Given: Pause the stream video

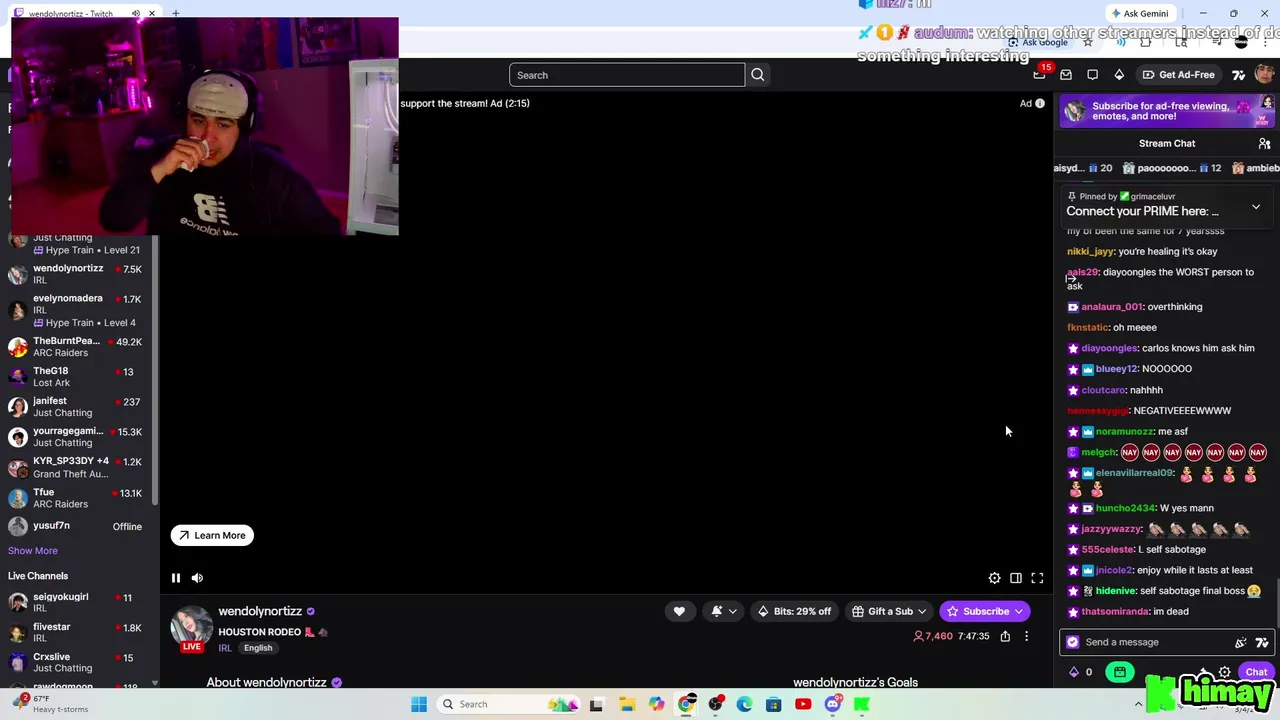Looking at the screenshot, I should (x=175, y=578).
